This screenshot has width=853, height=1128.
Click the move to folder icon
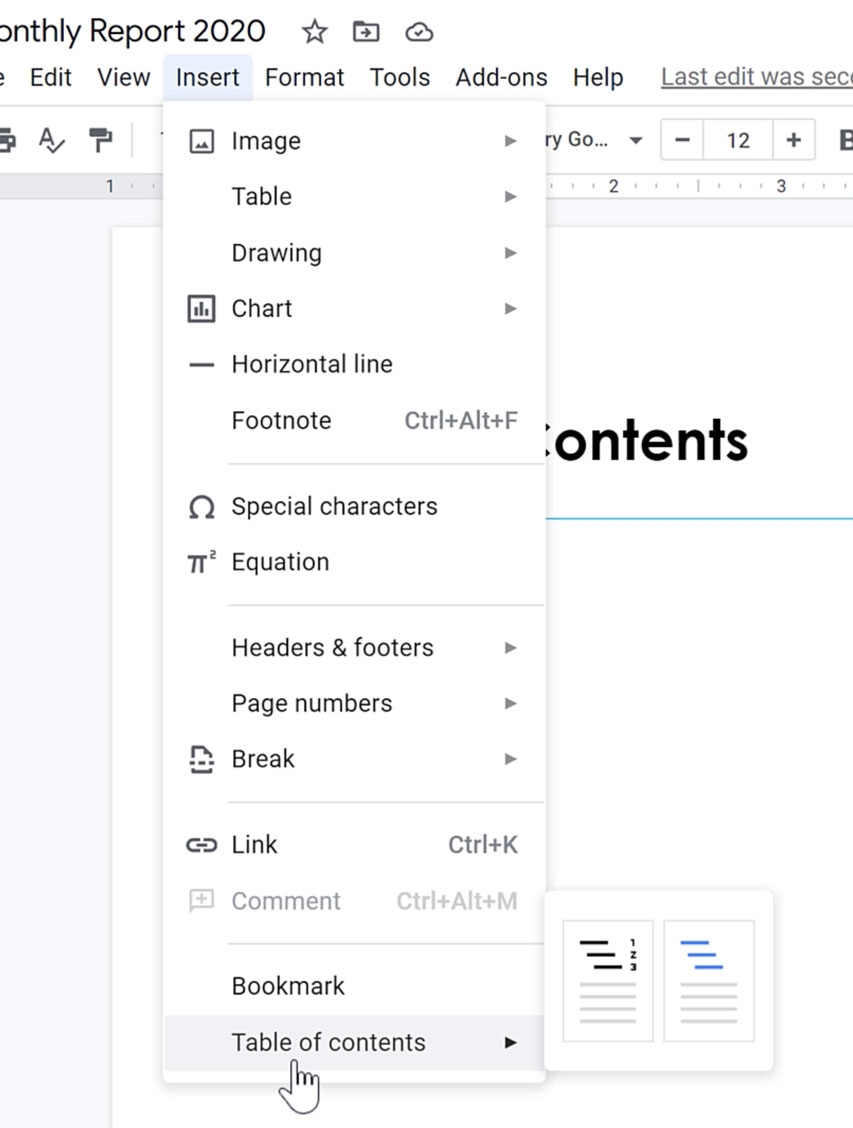[366, 32]
